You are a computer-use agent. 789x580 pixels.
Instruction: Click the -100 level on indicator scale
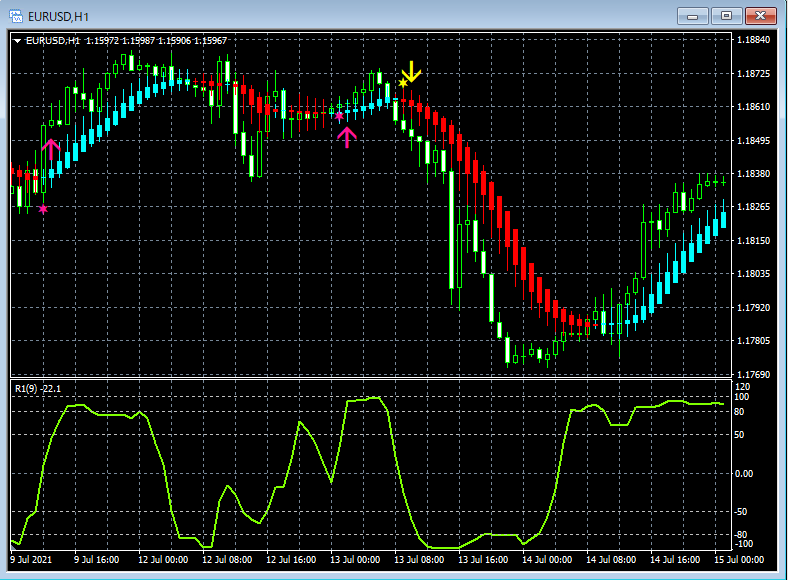click(x=743, y=544)
